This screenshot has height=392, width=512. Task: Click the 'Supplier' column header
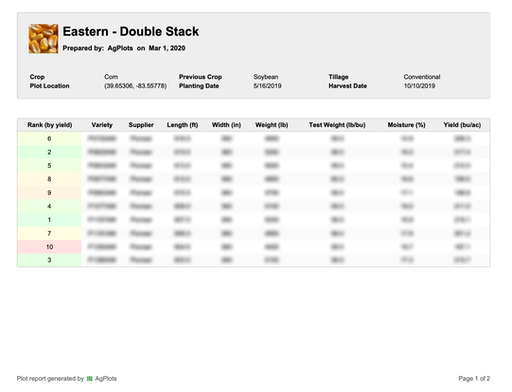tap(141, 125)
